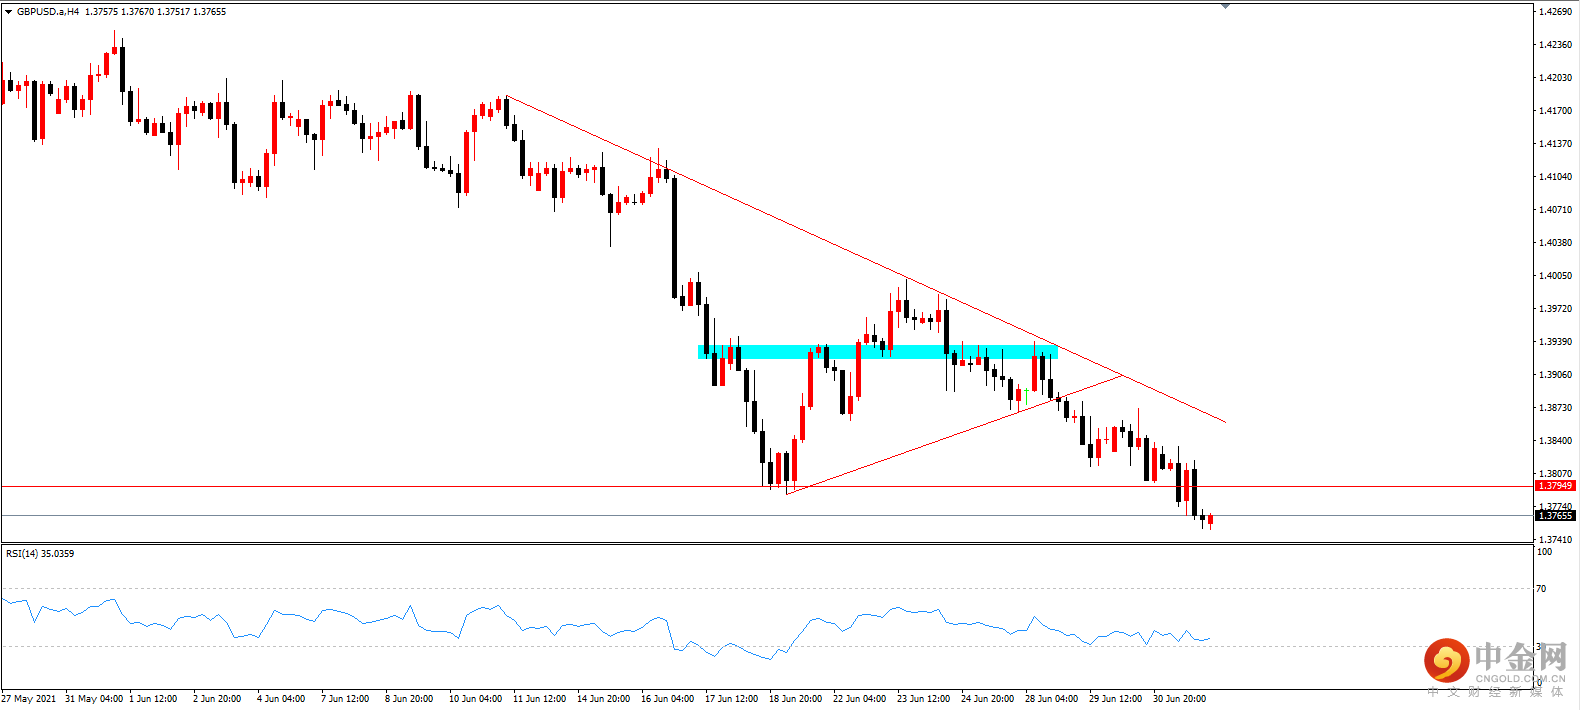Image resolution: width=1581 pixels, height=710 pixels.
Task: Click the RSI(14) 35.0359 indicator label
Action: (x=40, y=553)
